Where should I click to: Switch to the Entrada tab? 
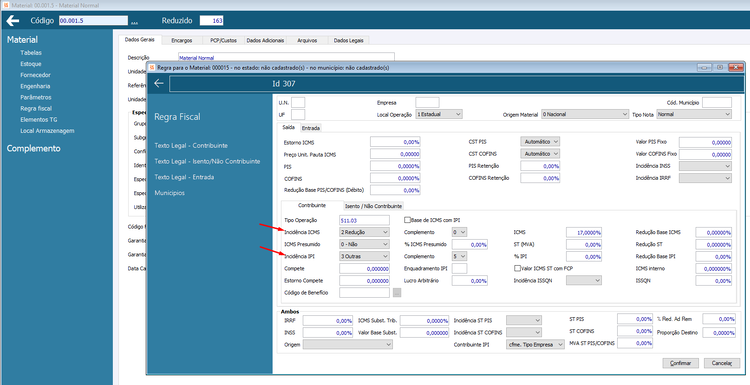click(x=311, y=128)
